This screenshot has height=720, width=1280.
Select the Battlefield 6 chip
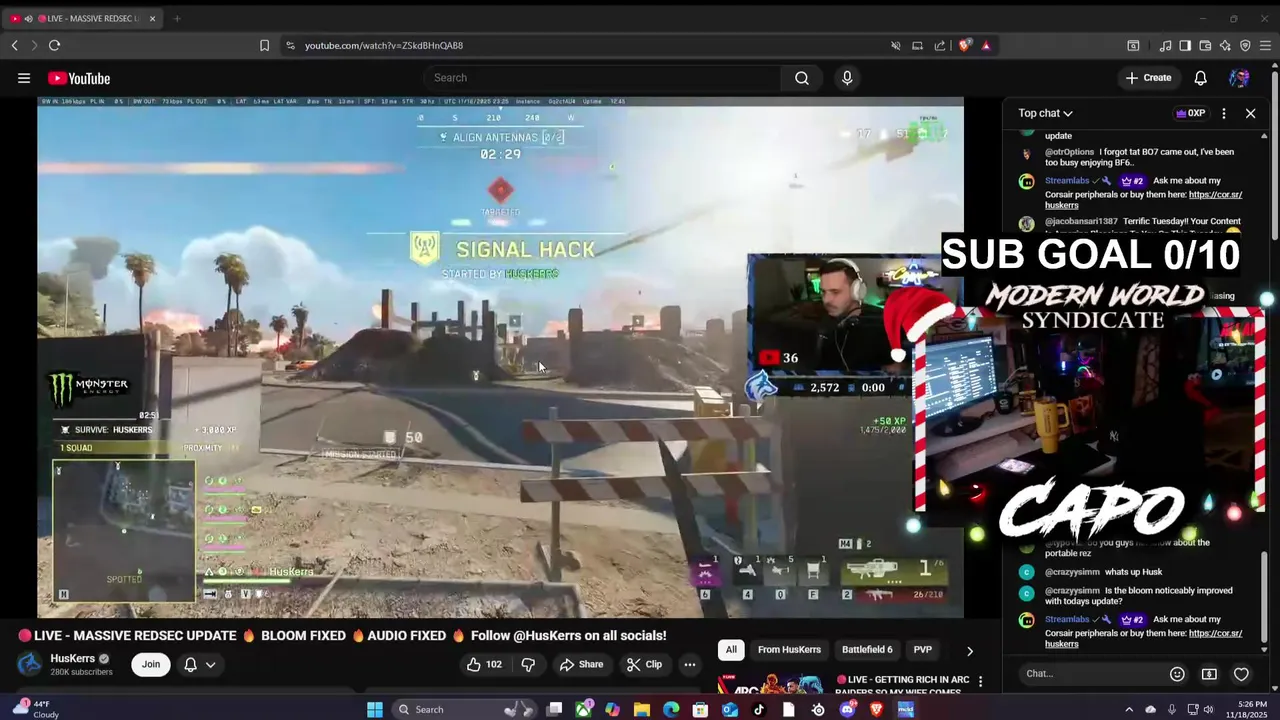[867, 650]
